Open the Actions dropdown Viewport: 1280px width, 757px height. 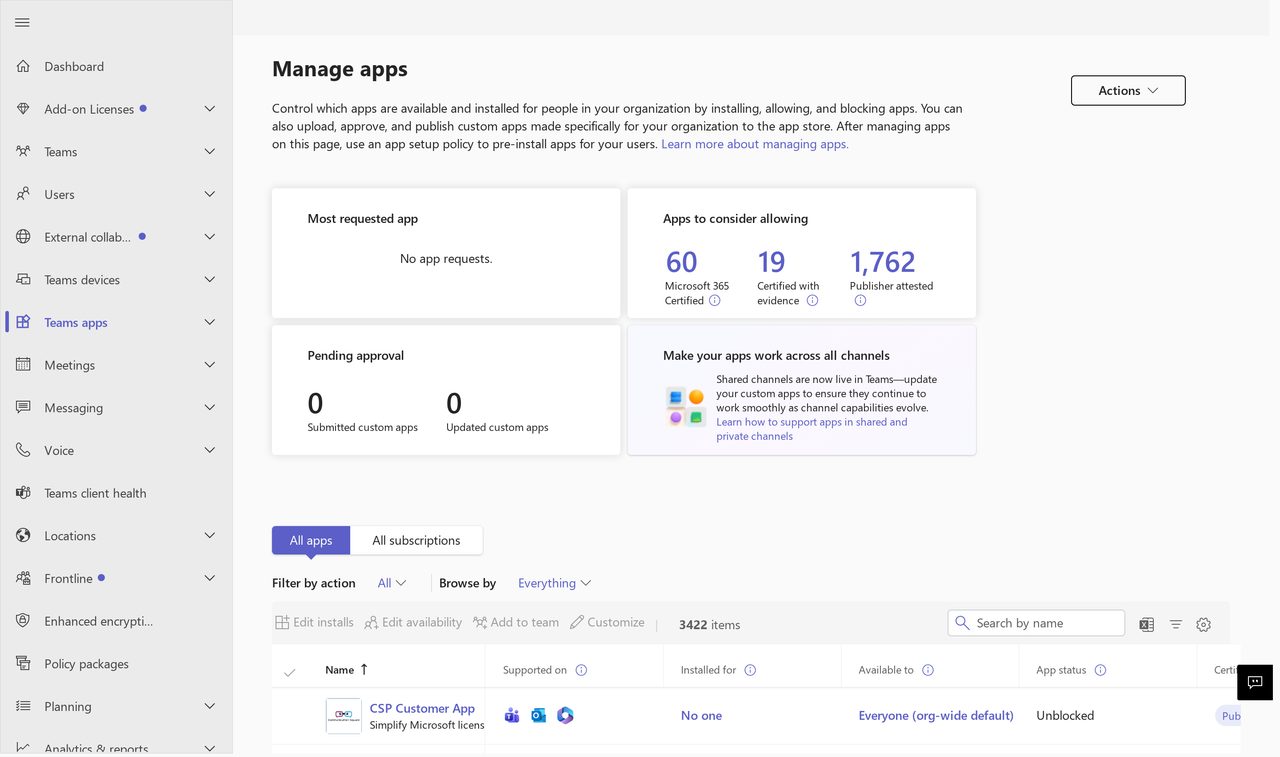(x=1128, y=90)
